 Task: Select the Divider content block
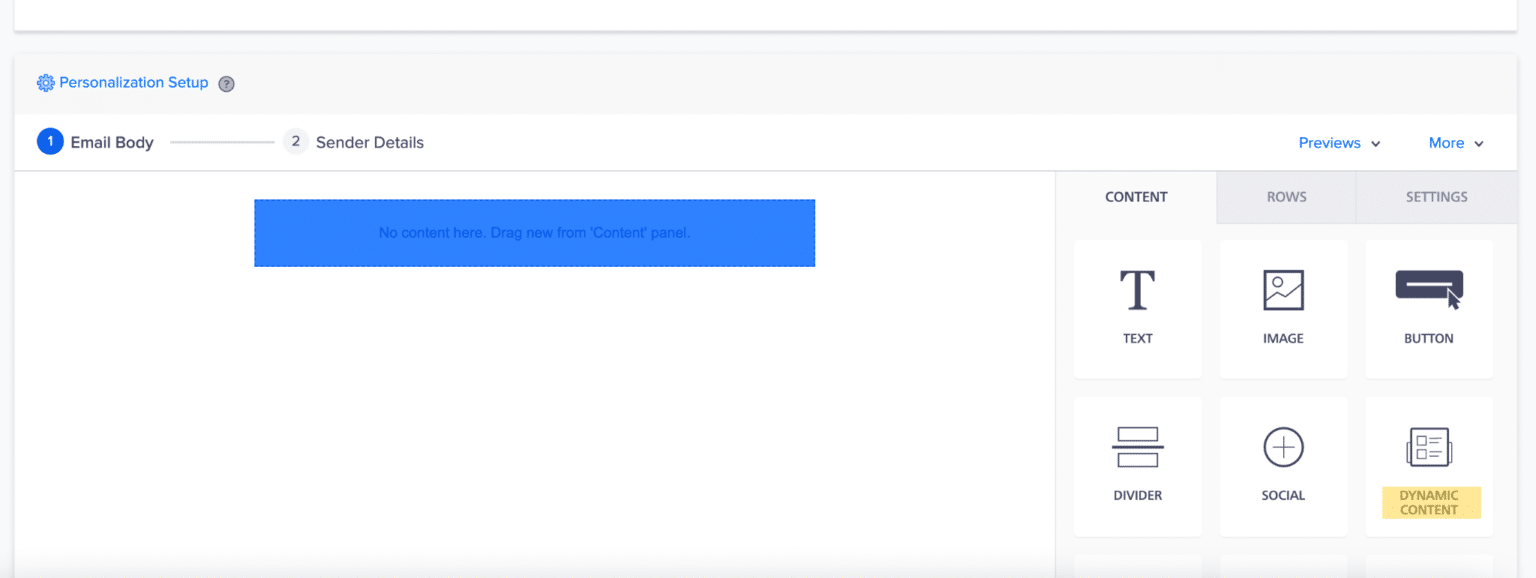(1137, 465)
